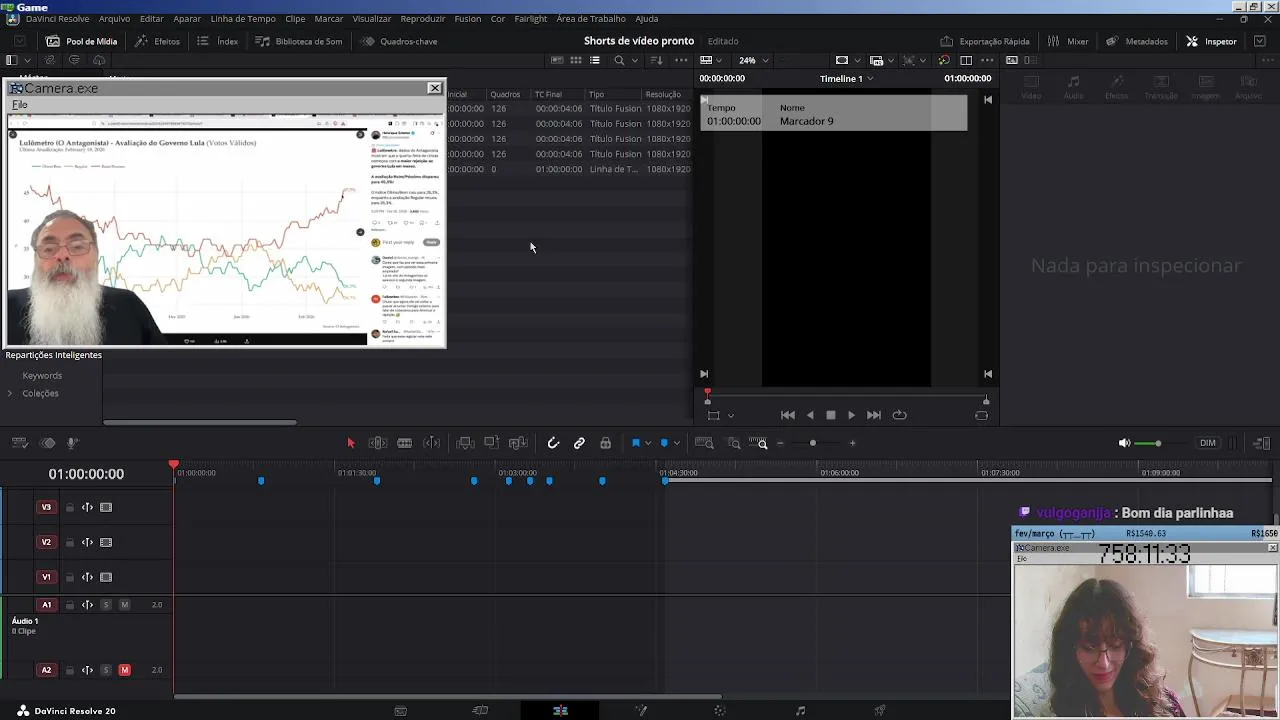This screenshot has width=1280, height=720.
Task: Click the media pool sort icon
Action: (656, 60)
